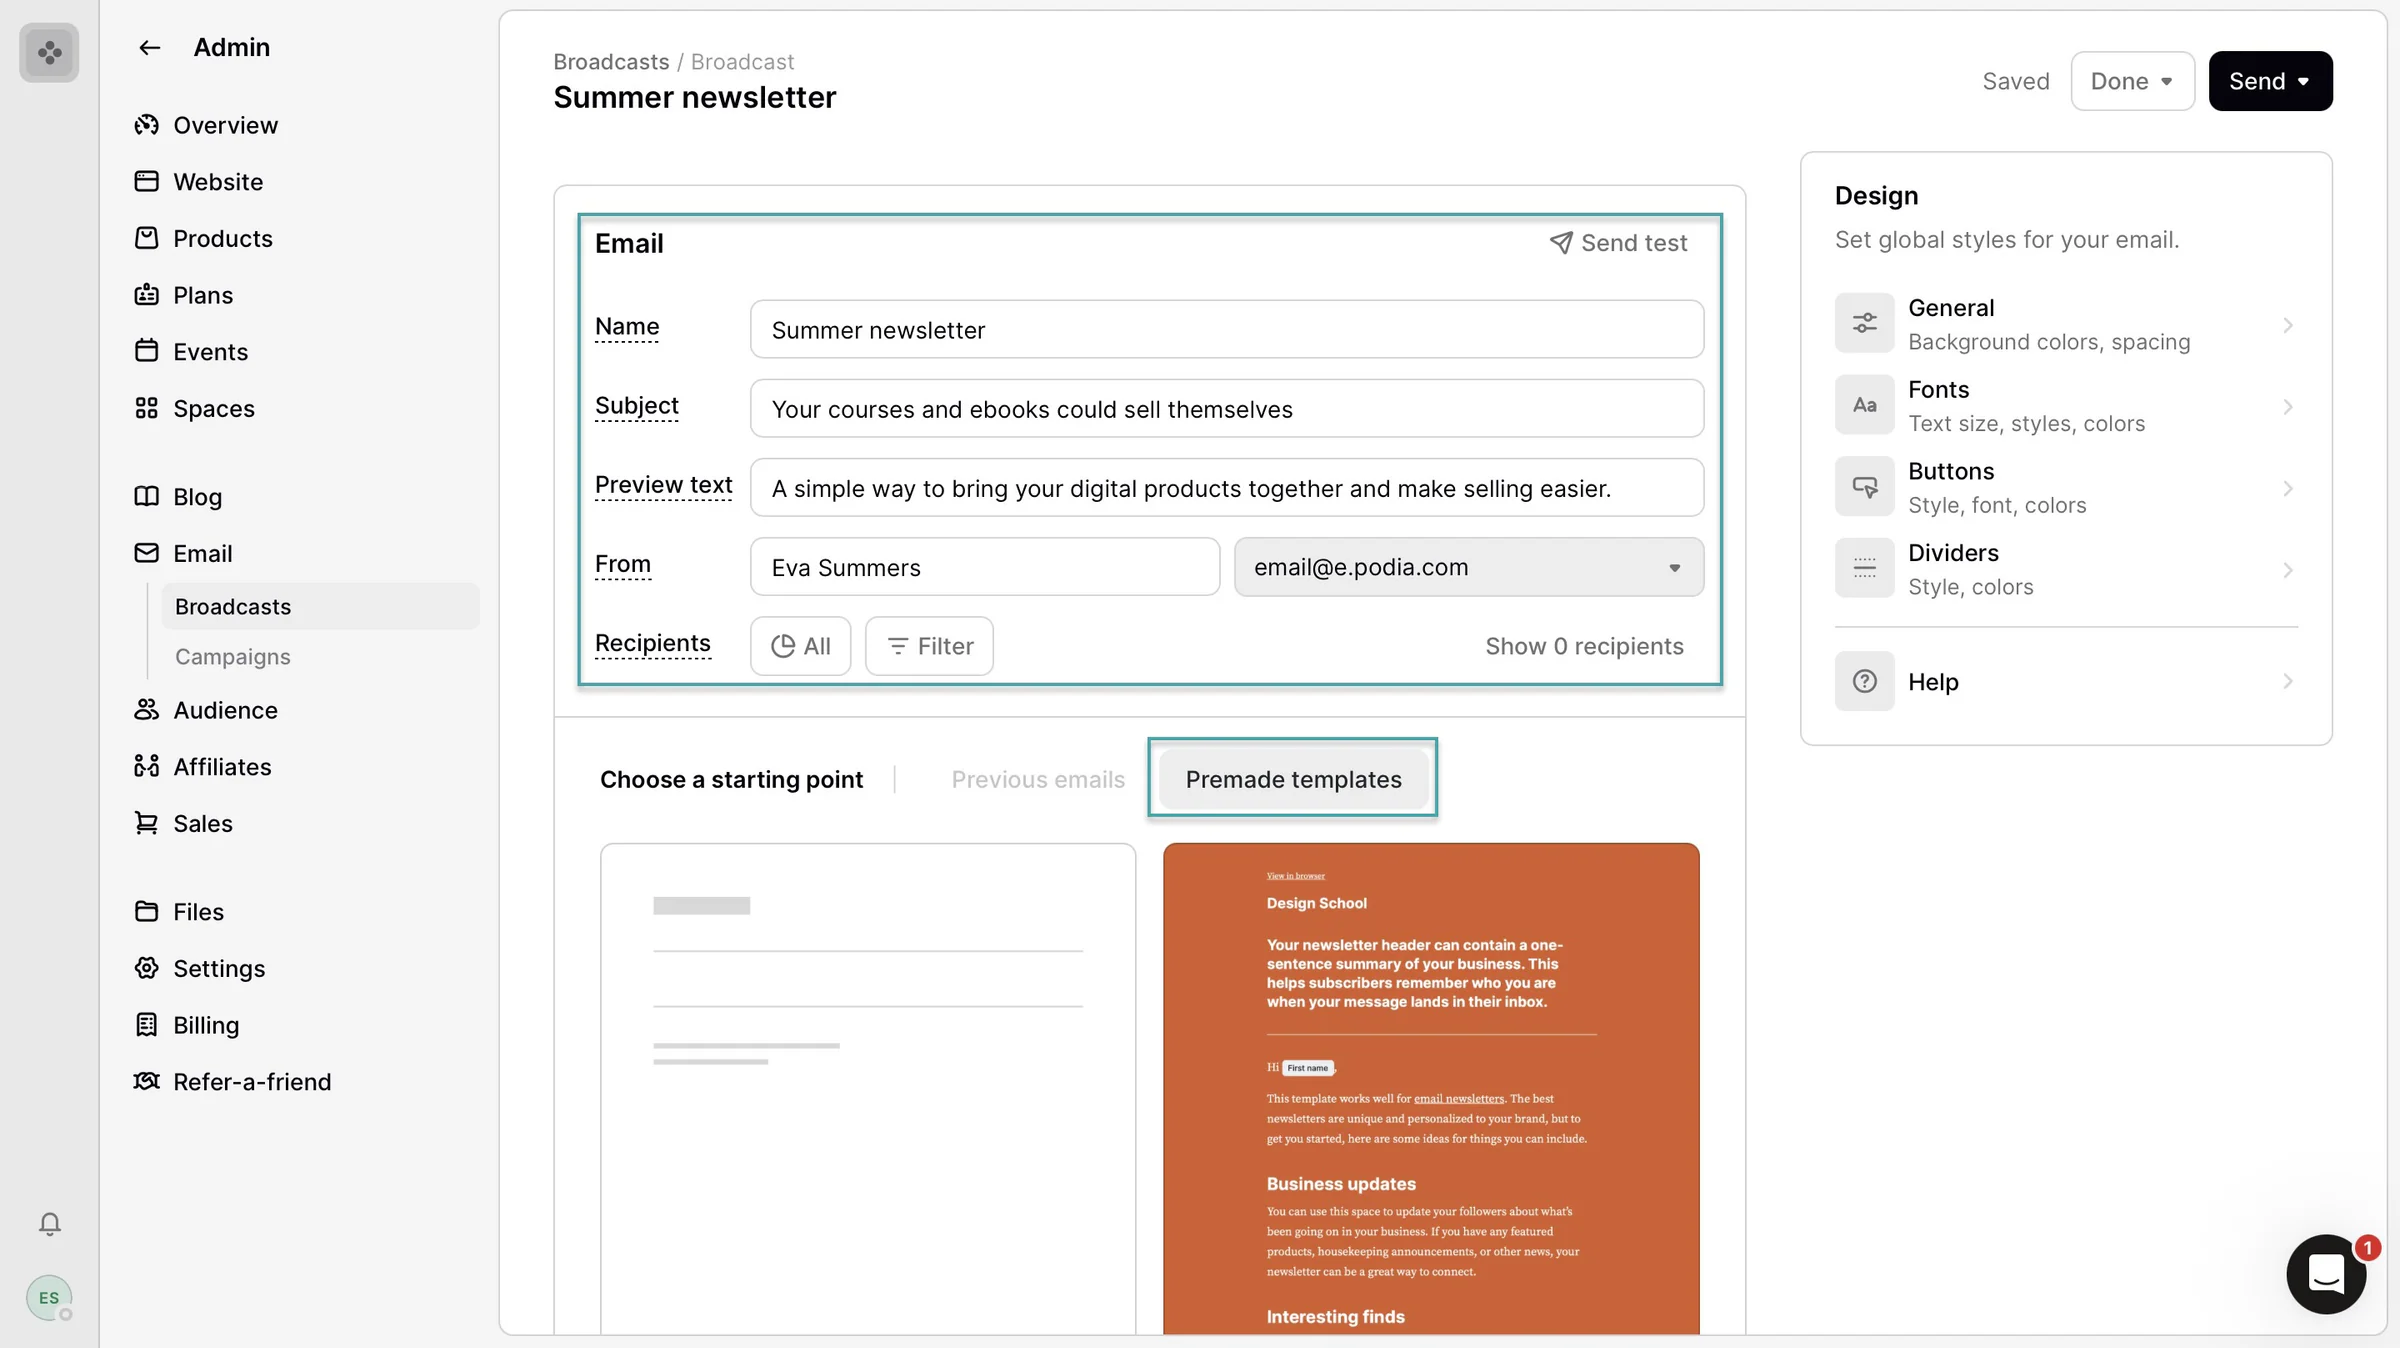Select the orange Design School template

click(1431, 1088)
